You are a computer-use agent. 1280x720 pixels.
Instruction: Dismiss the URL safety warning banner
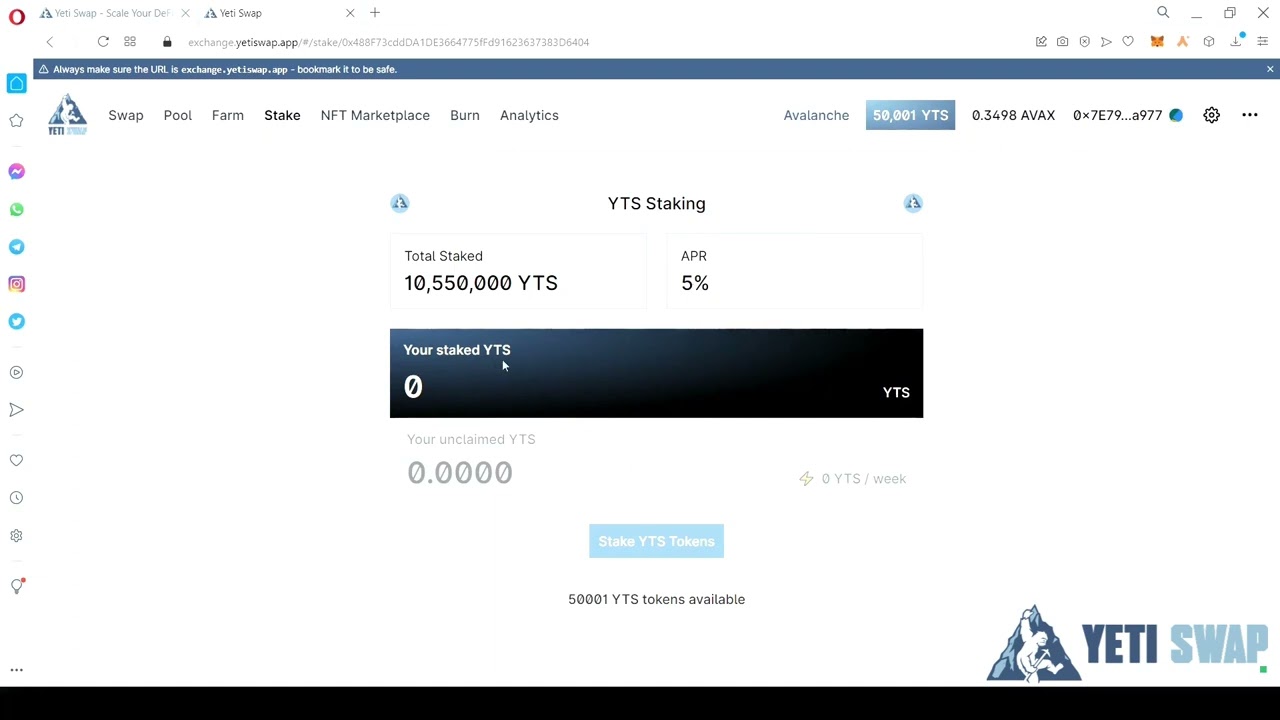(x=1270, y=69)
